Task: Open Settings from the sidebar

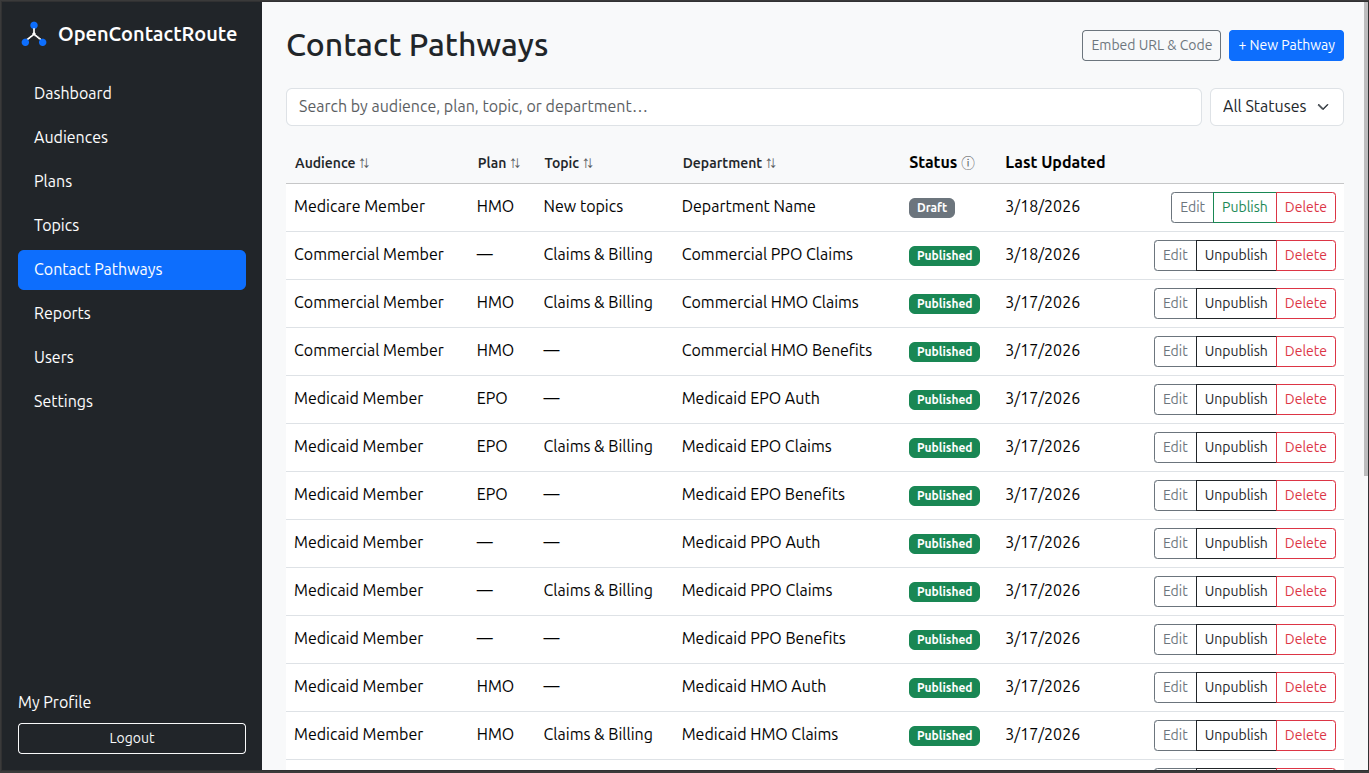Action: [62, 401]
